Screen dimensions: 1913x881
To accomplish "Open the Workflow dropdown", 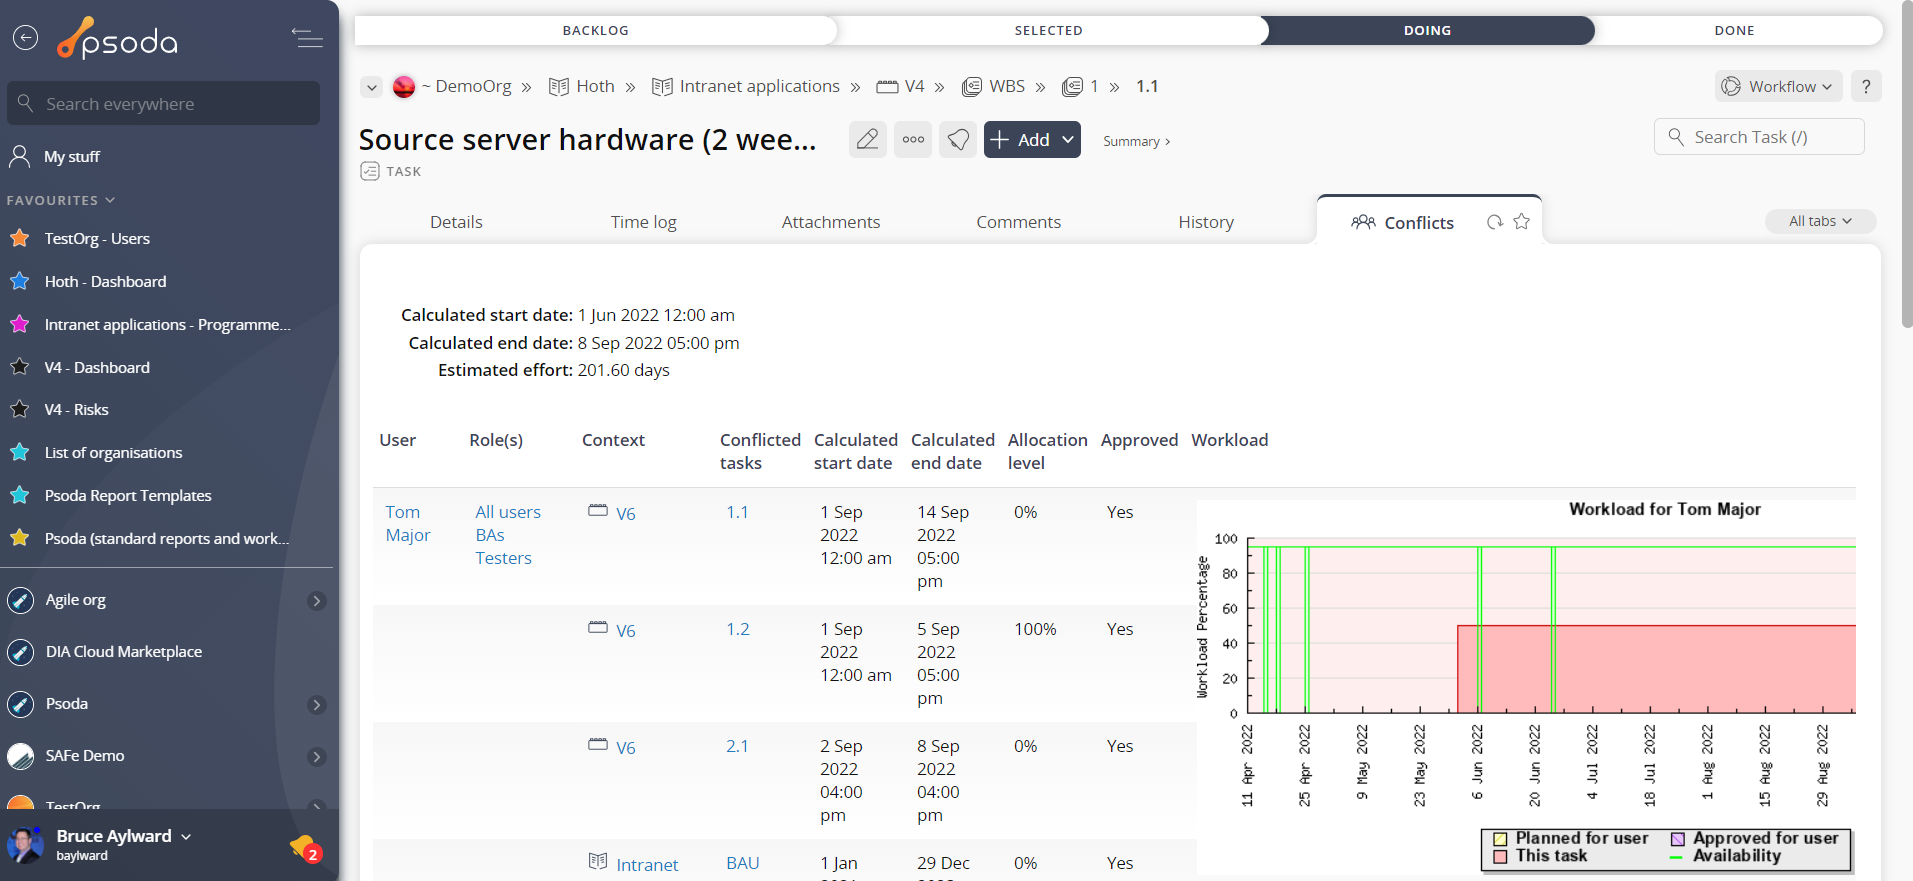I will [x=1777, y=86].
